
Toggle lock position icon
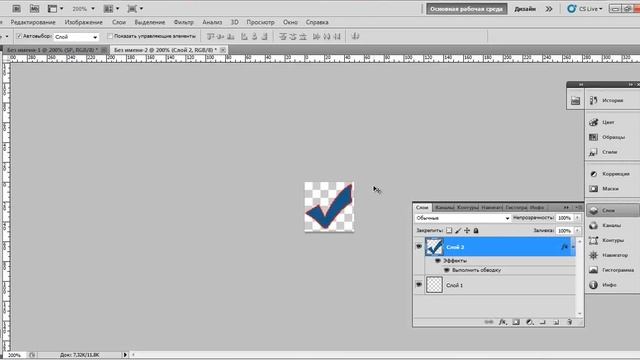tap(467, 231)
